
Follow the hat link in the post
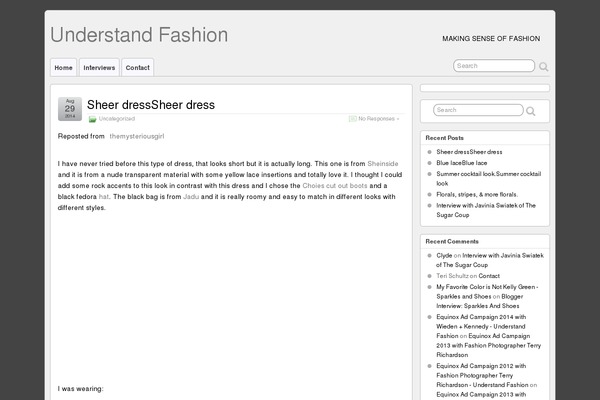(x=104, y=197)
